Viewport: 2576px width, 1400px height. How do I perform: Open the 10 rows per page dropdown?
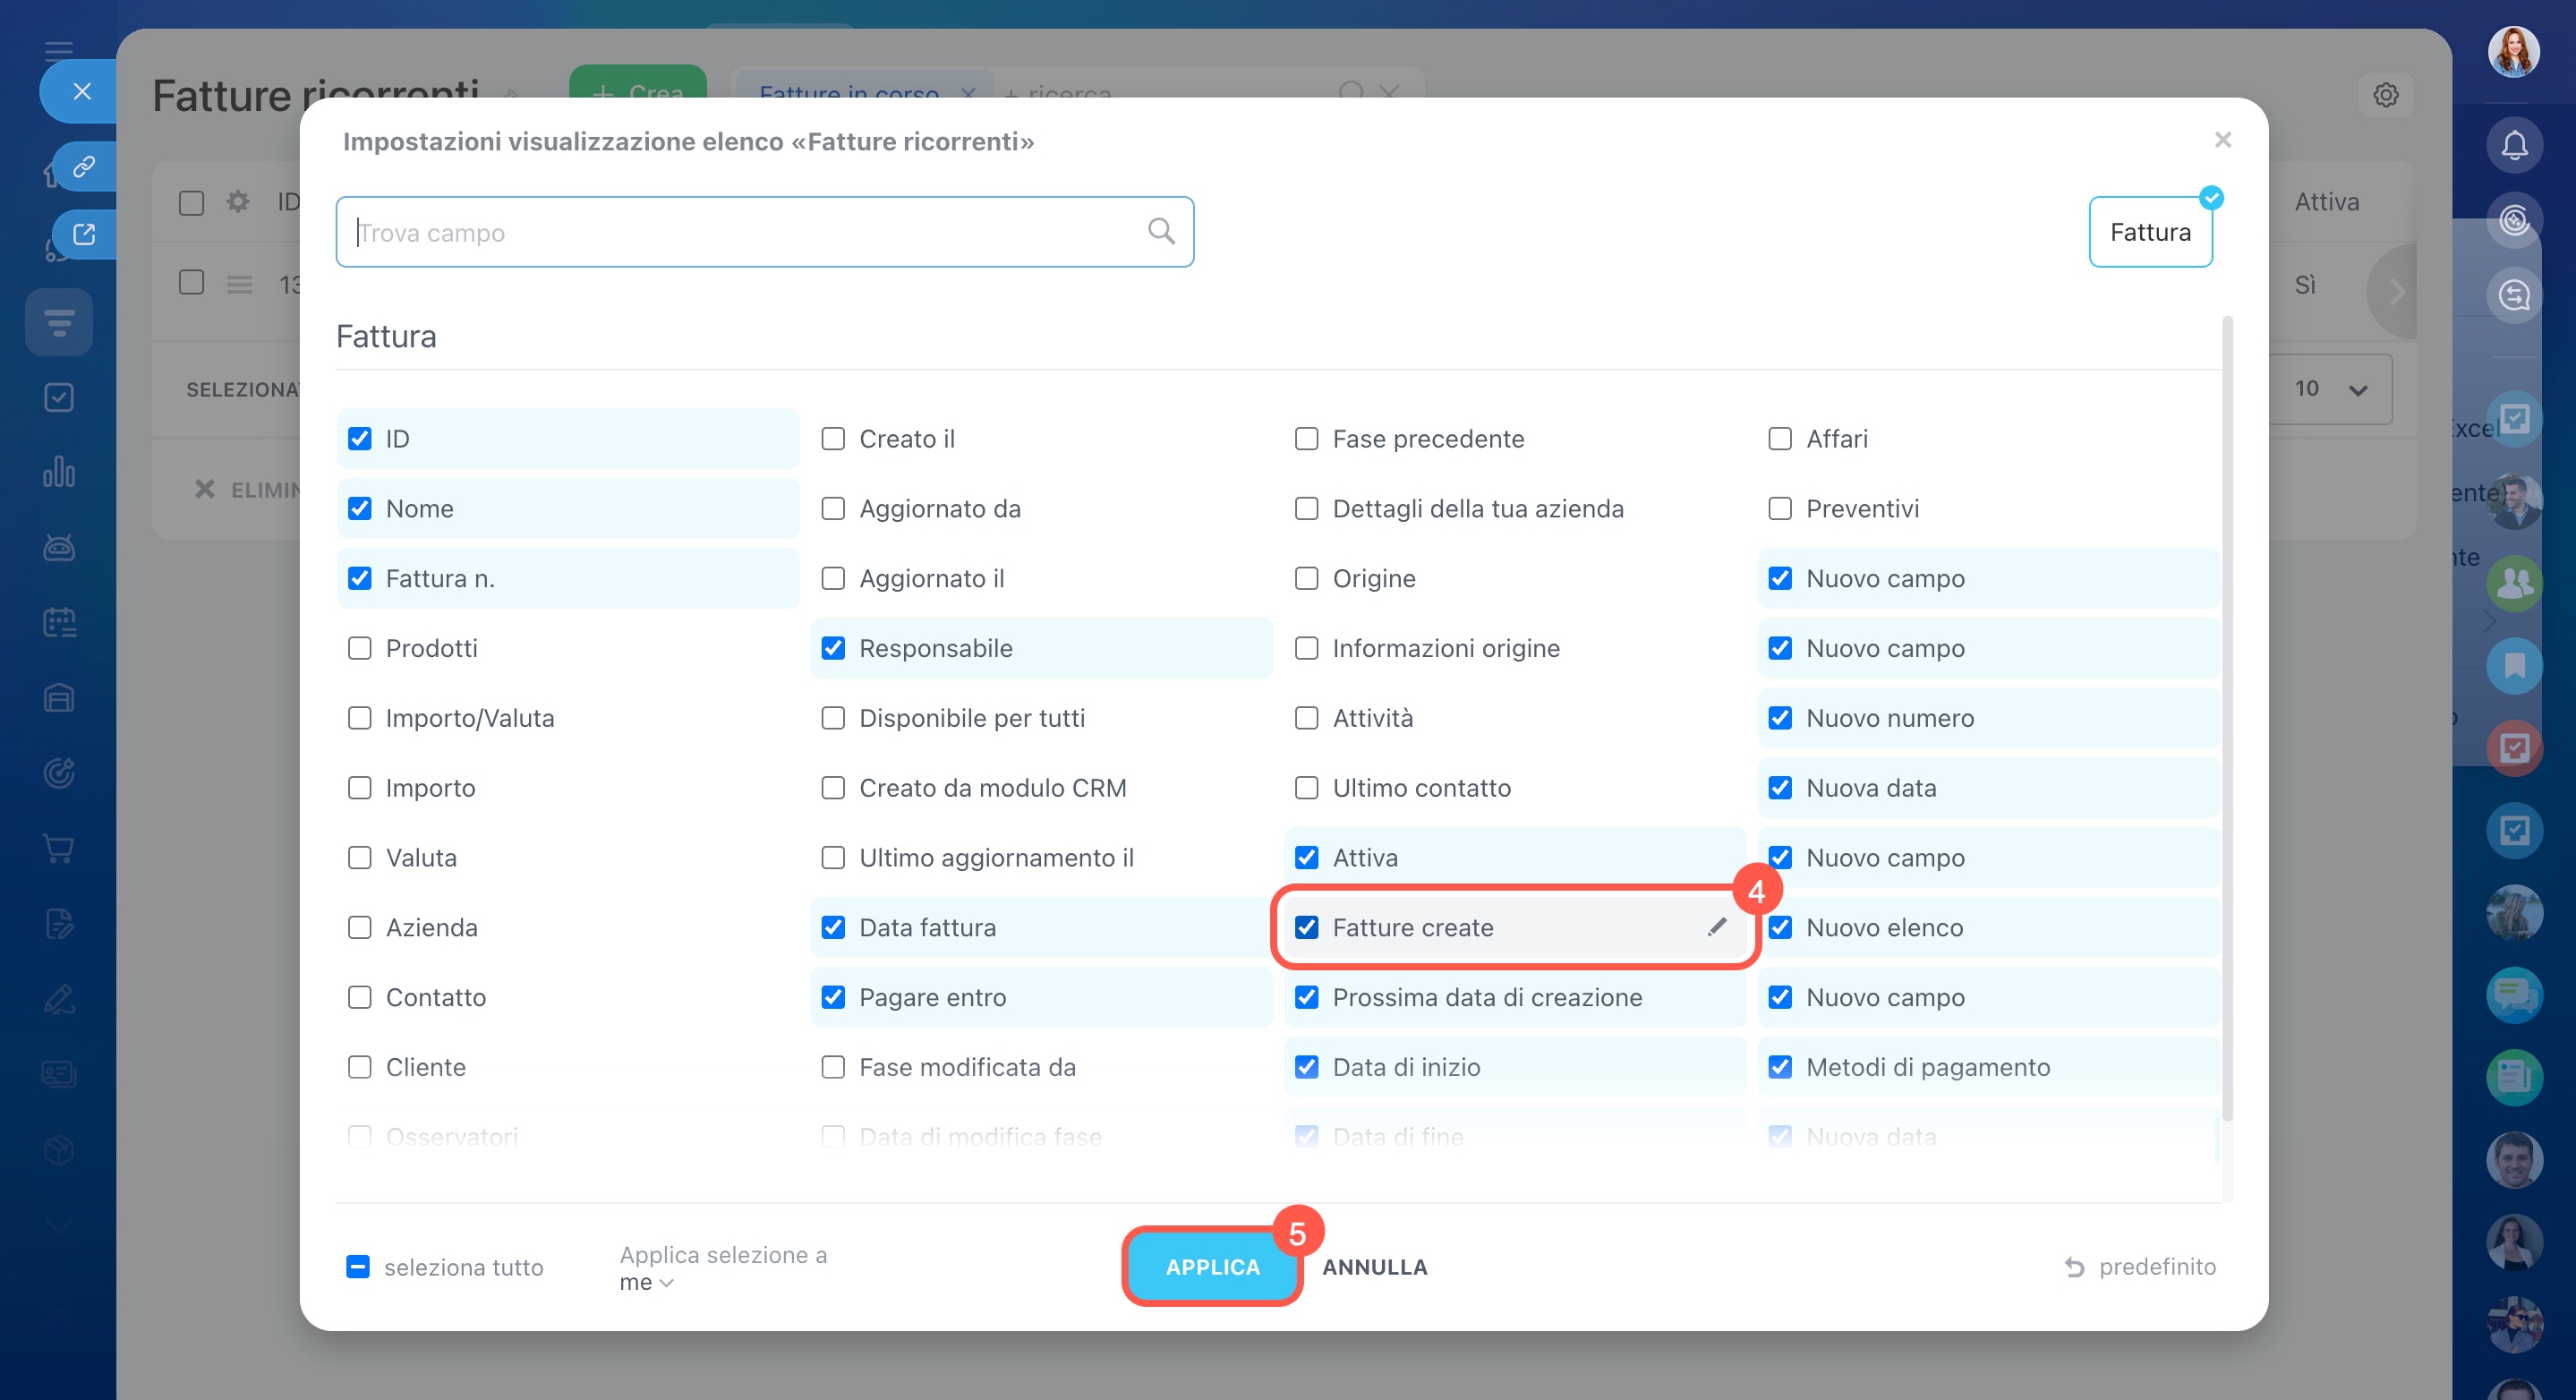click(x=2329, y=389)
